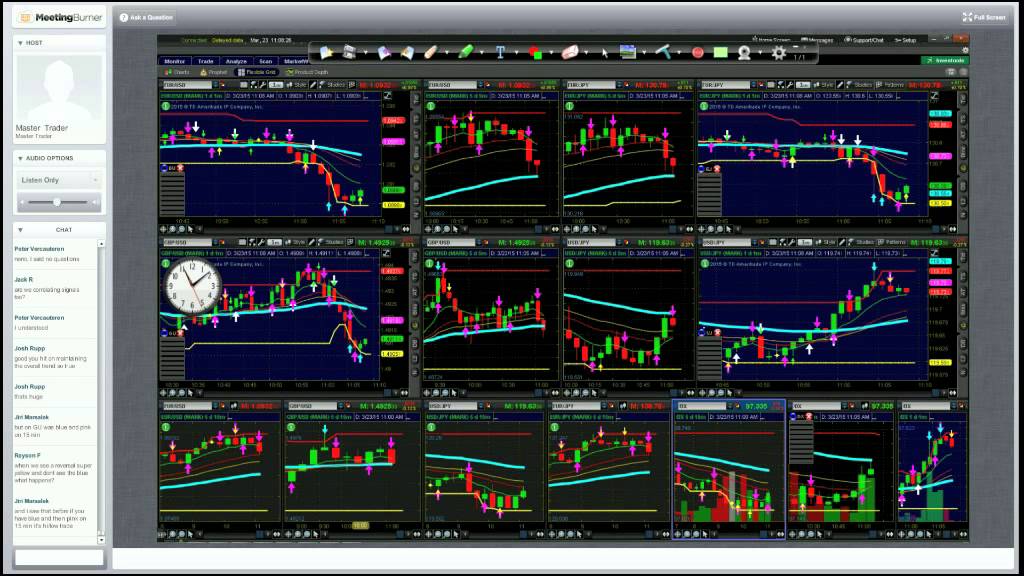1024x576 pixels.
Task: Click the chat message input field
Action: [59, 558]
